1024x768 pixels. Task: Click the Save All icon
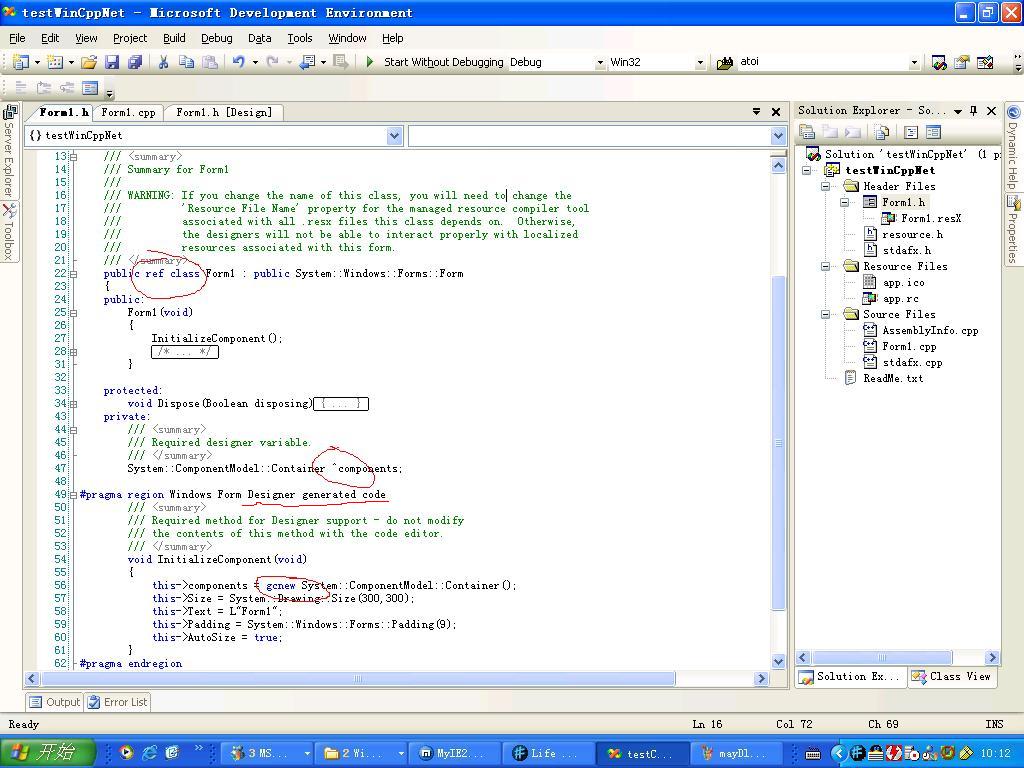pyautogui.click(x=134, y=62)
